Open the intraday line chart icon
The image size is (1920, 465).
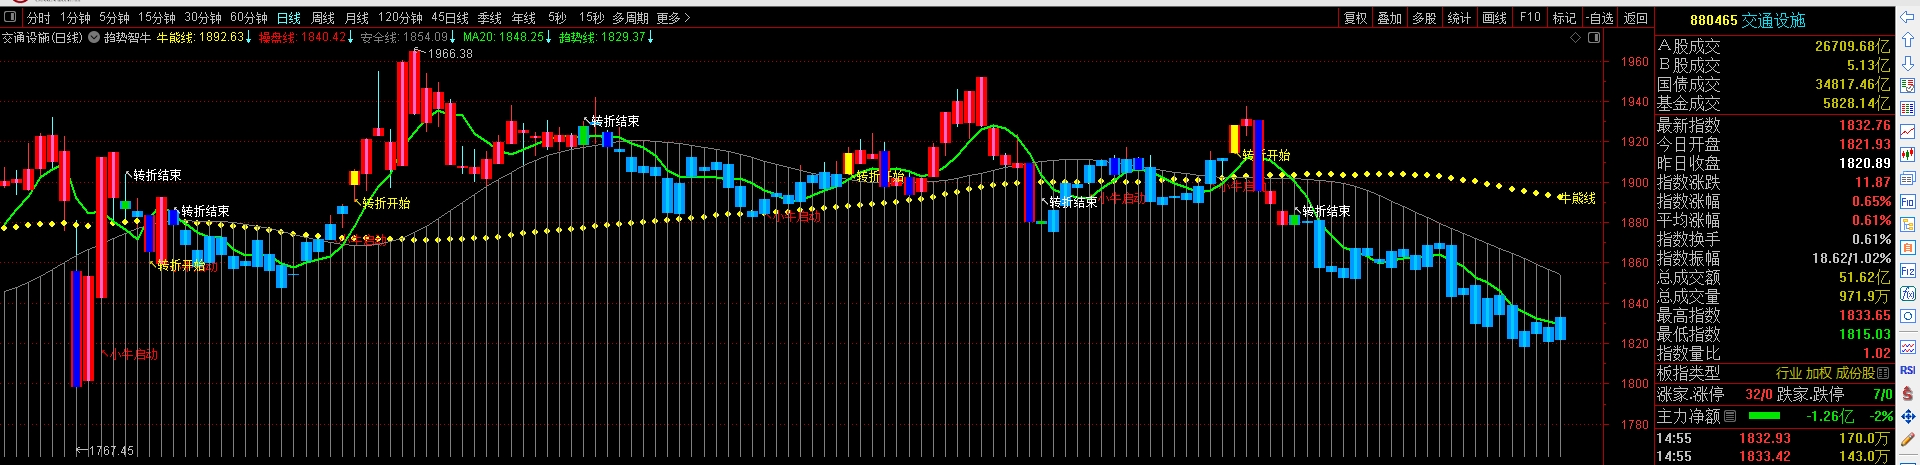pyautogui.click(x=1907, y=132)
